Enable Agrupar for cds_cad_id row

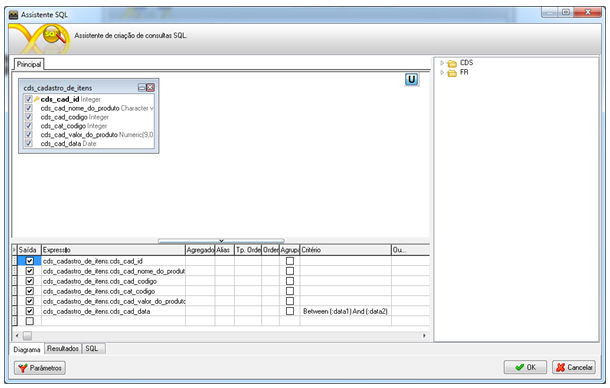290,261
